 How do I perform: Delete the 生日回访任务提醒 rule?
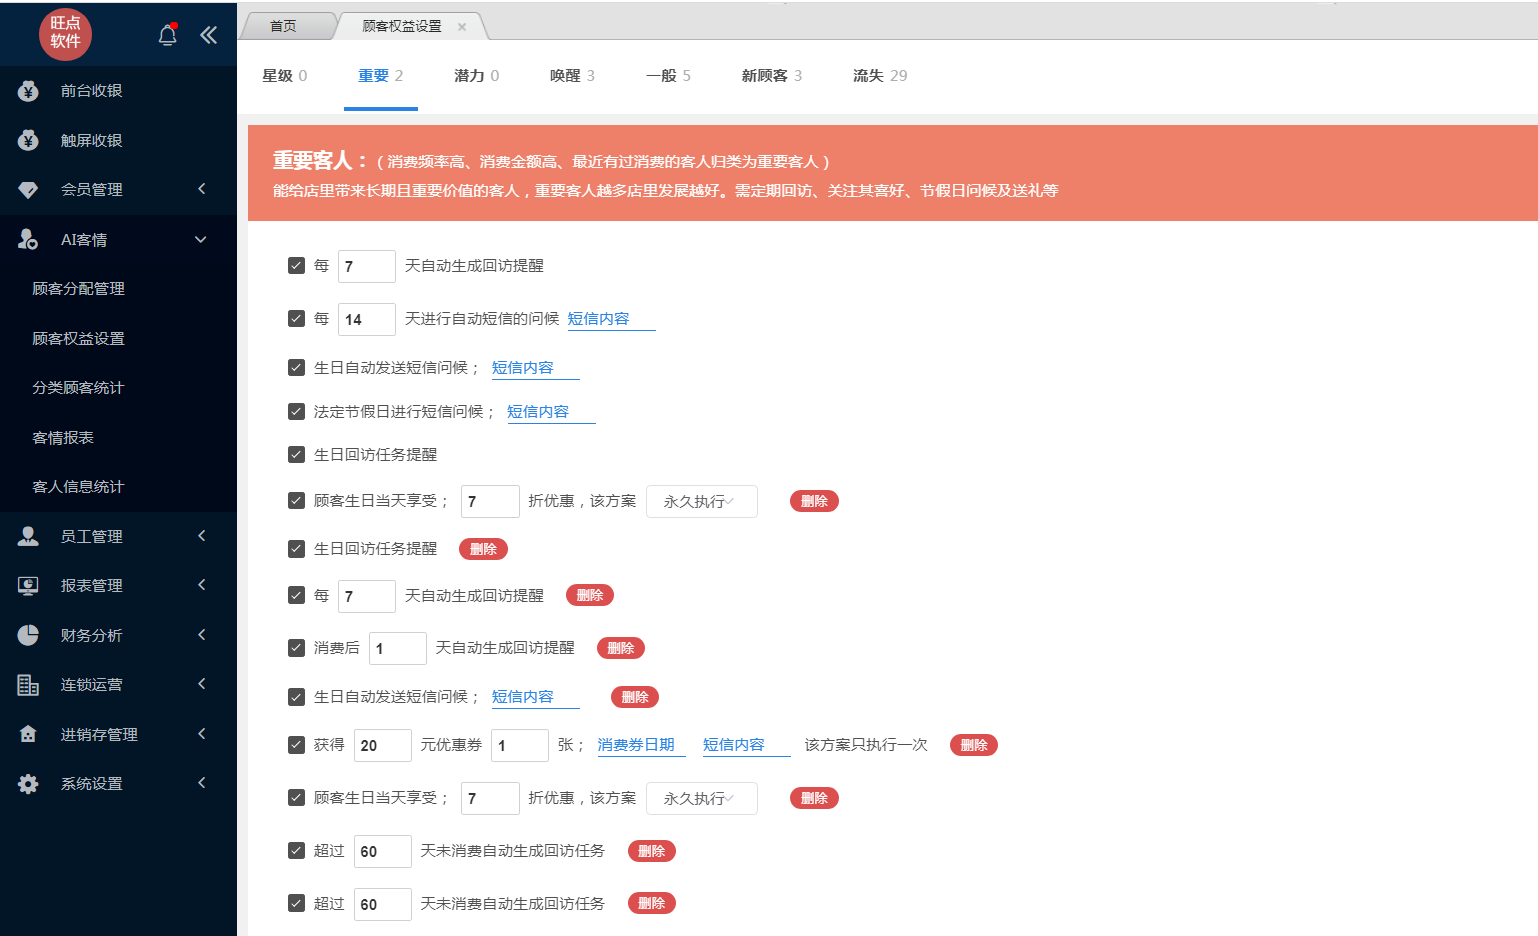tap(484, 549)
